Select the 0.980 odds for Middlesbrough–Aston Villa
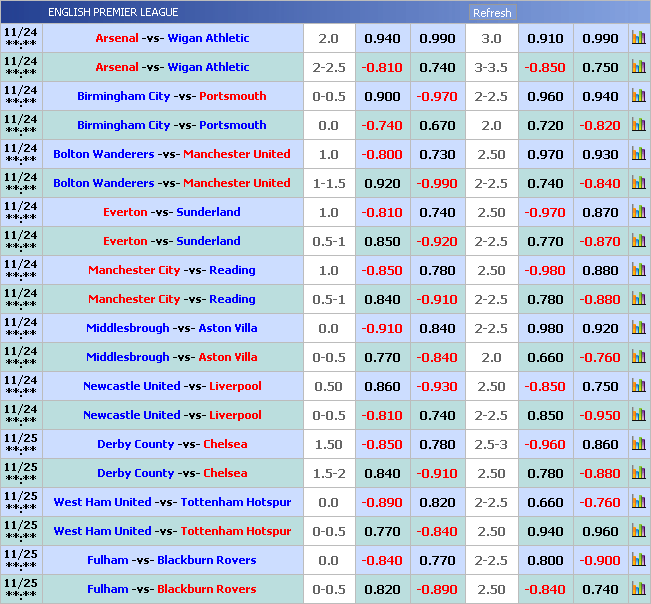 click(545, 328)
